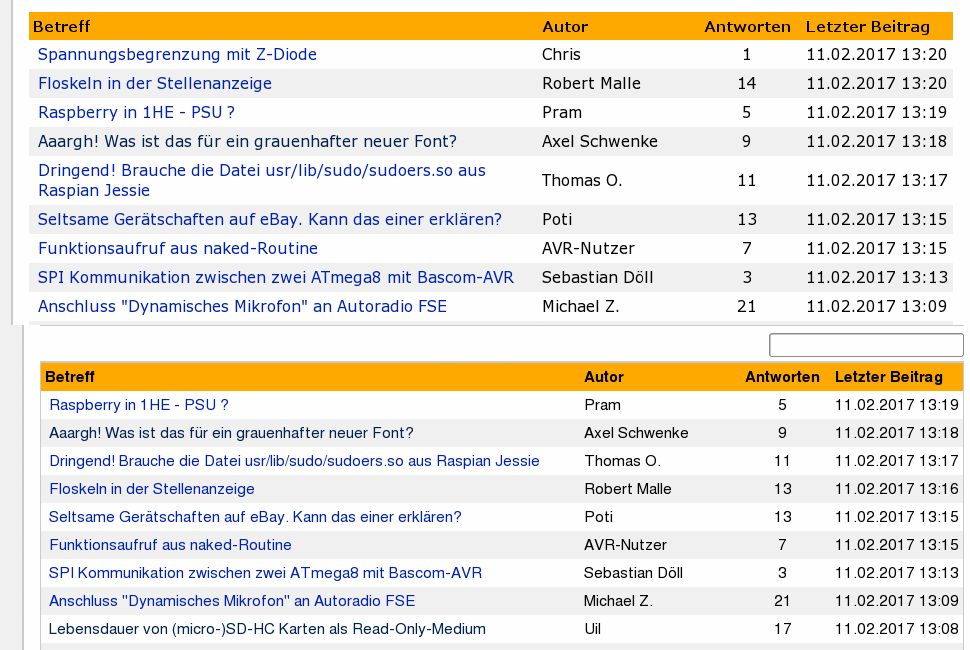This screenshot has width=970, height=650.
Task: Open Anschluss Dynamisches Mikrofon thread in lower table
Action: [232, 601]
